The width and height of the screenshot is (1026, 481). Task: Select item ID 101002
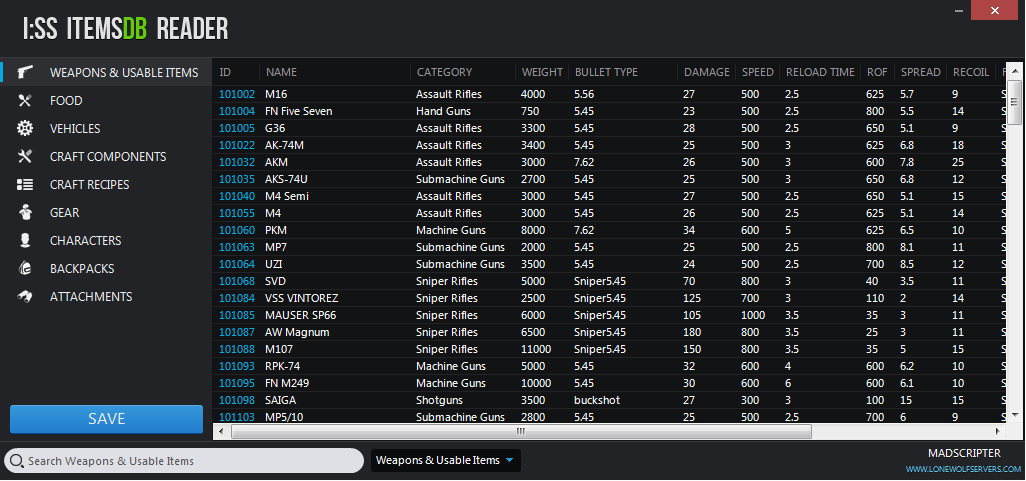(x=237, y=94)
